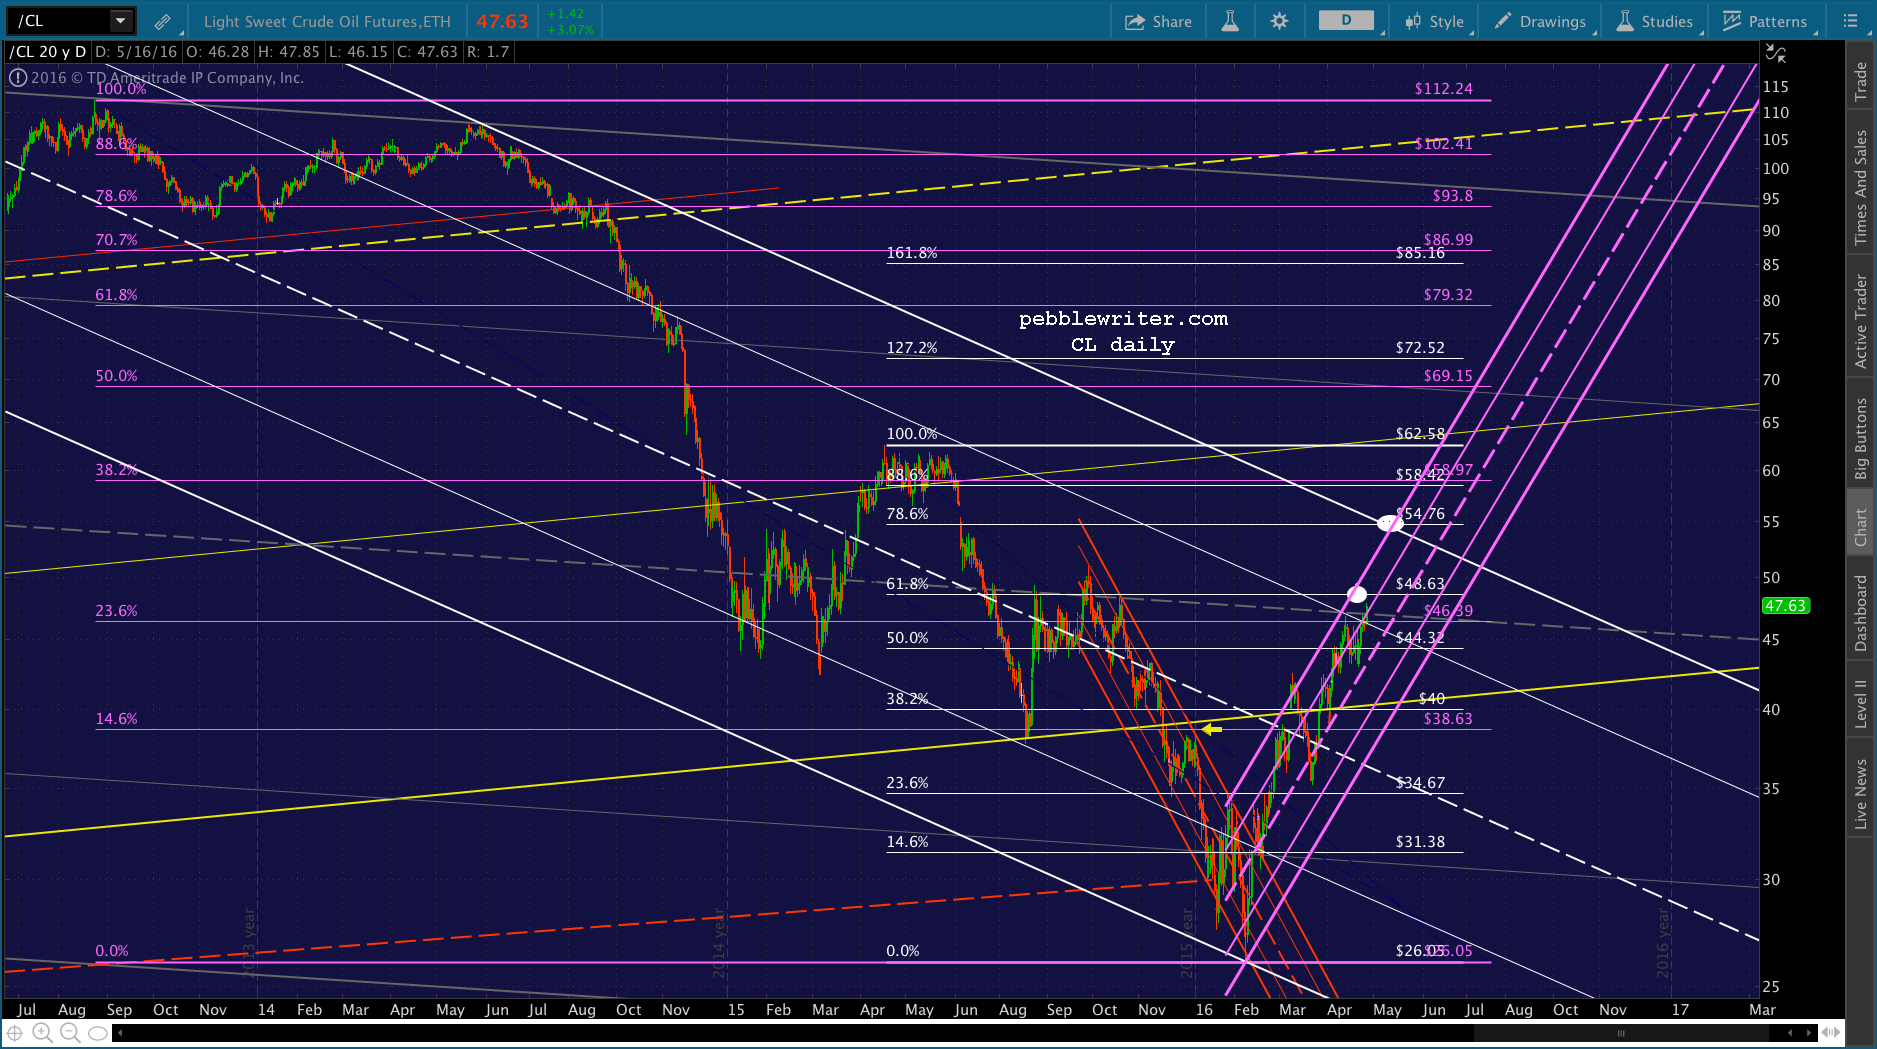Open the Trade sidebar tab
The height and width of the screenshot is (1049, 1877).
1861,81
